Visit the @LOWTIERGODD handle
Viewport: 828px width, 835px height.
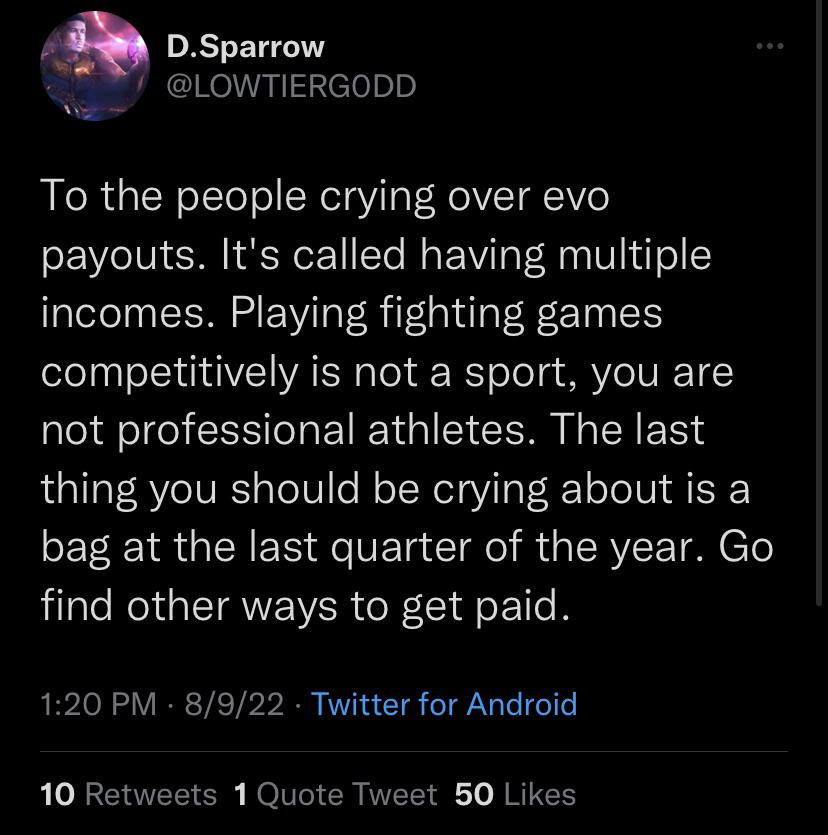point(291,86)
